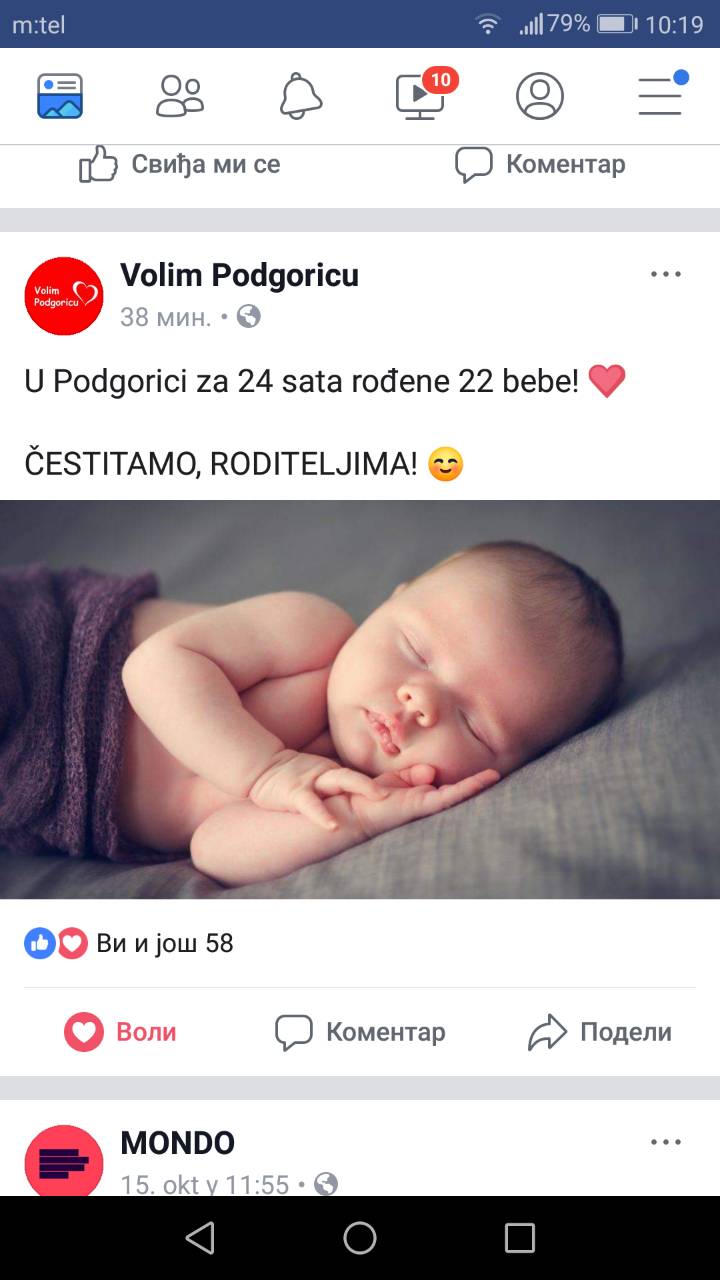Viewport: 720px width, 1280px height.
Task: Open Volim Podgoricu page avatar
Action: coord(64,295)
